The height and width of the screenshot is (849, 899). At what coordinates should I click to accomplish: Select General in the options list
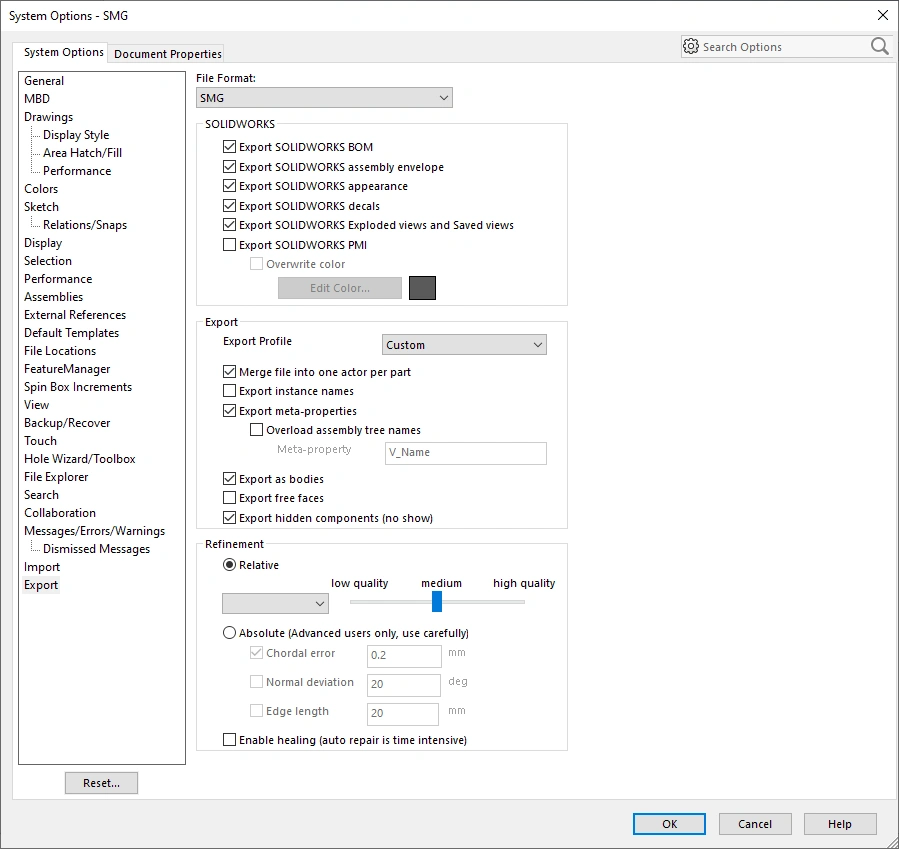tap(44, 81)
